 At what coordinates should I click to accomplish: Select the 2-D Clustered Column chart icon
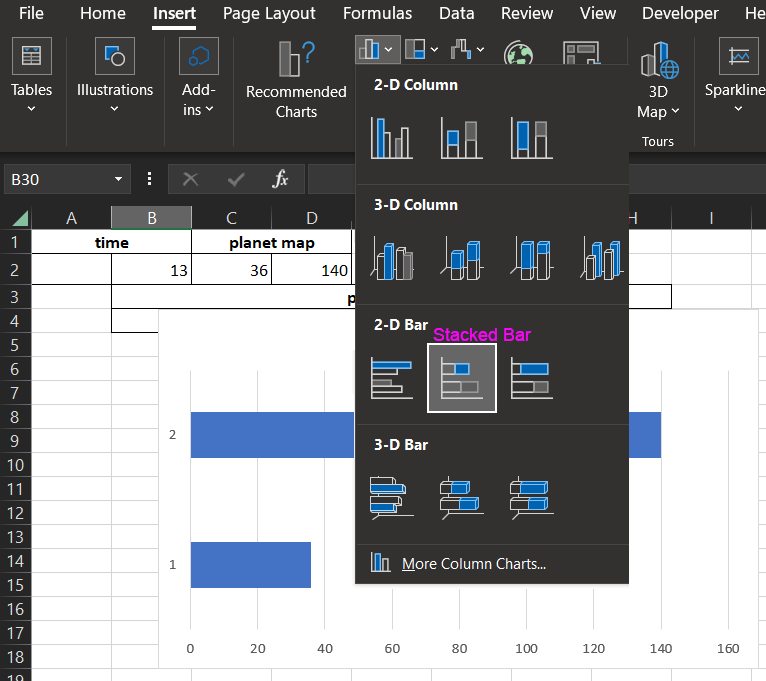(391, 138)
